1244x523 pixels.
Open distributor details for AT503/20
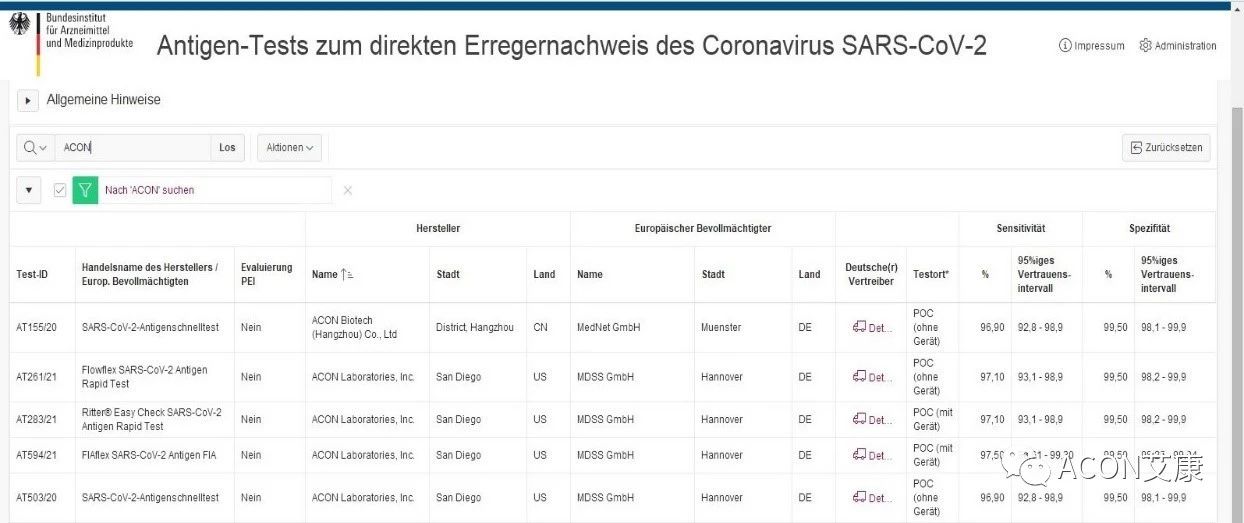tap(870, 497)
